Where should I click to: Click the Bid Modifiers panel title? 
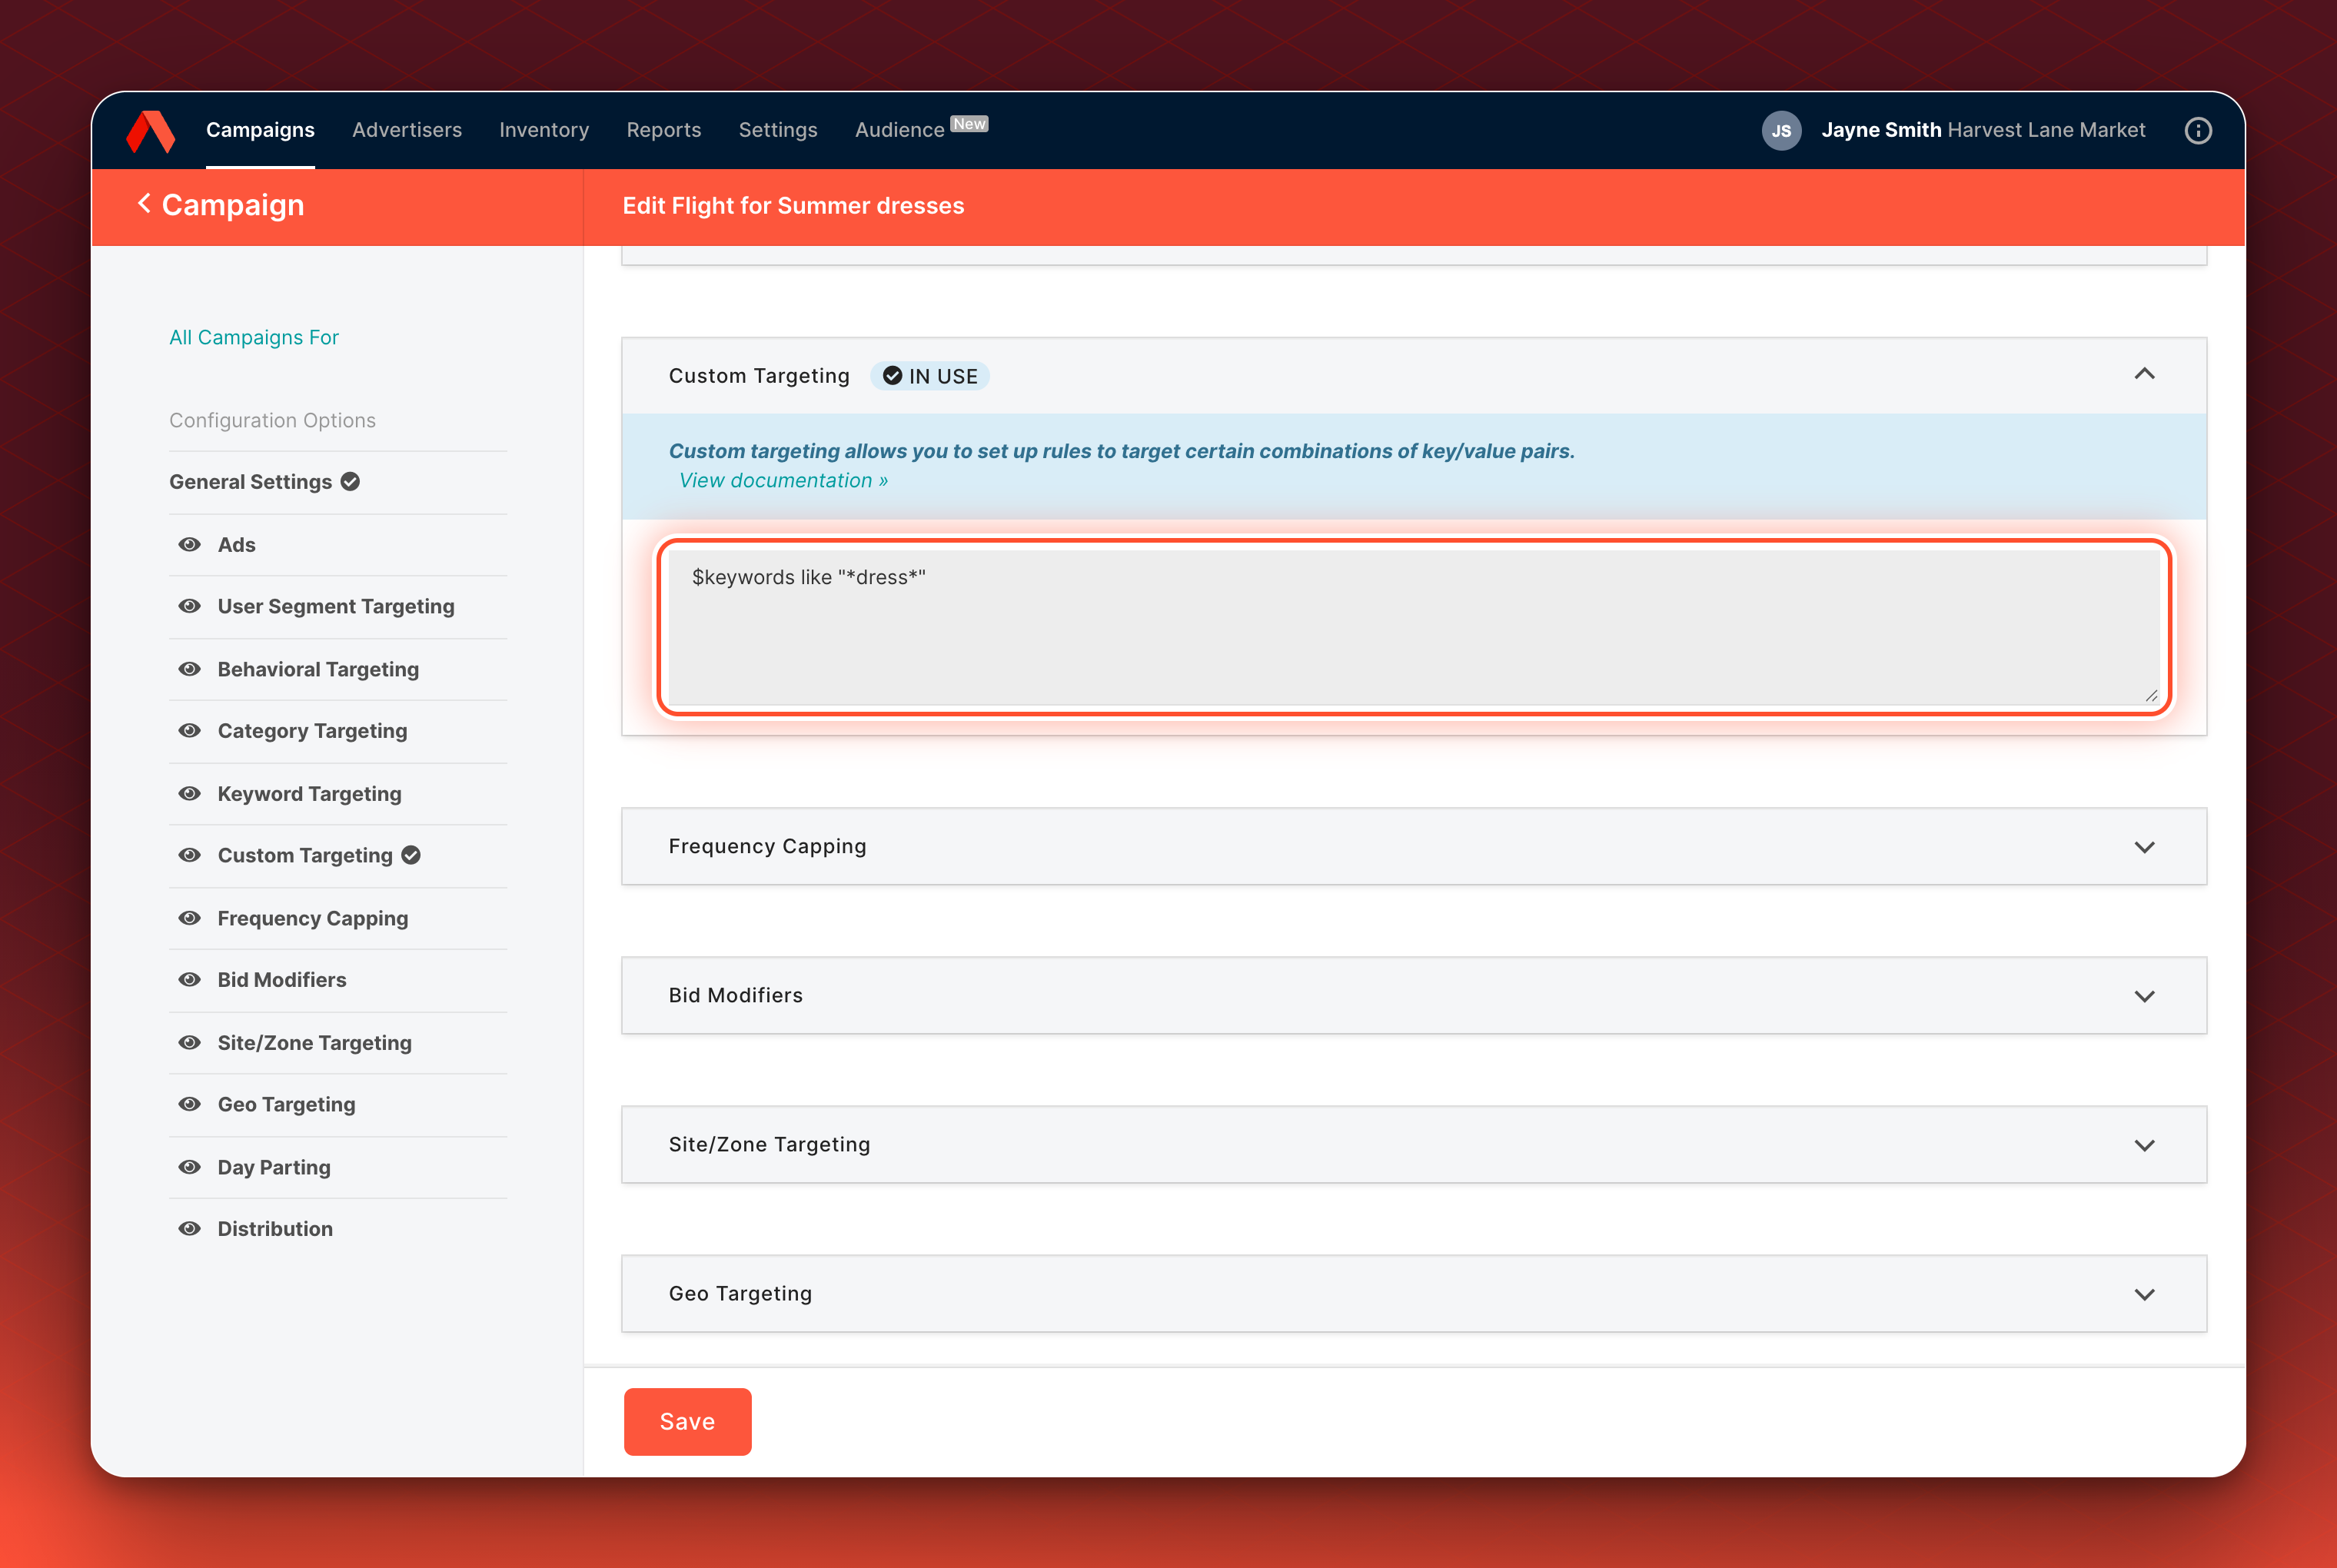point(735,995)
